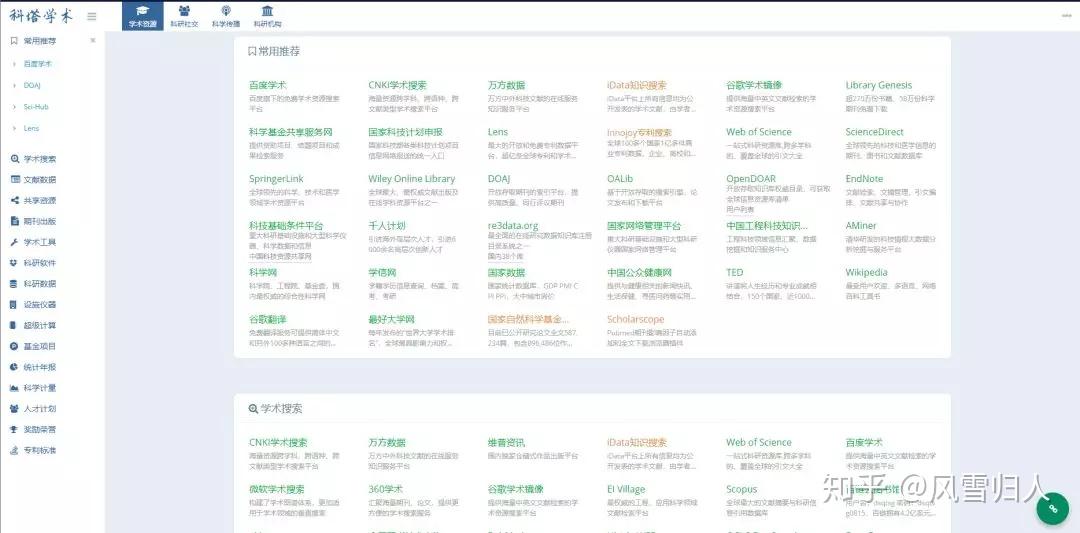Open 国家数据 link
Viewport: 1080px width, 533px height.
(506, 273)
